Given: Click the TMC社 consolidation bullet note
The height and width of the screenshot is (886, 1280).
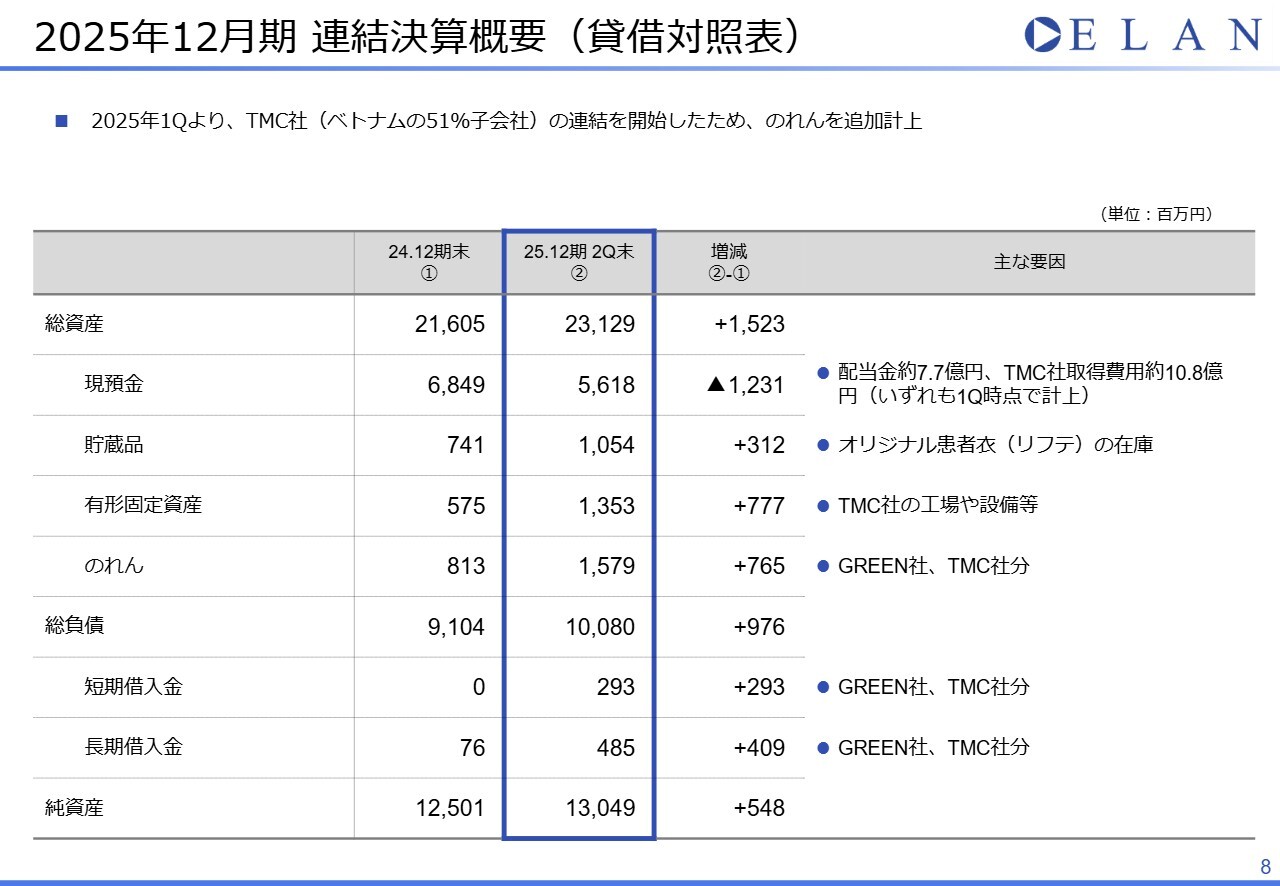Looking at the screenshot, I should click(x=506, y=122).
